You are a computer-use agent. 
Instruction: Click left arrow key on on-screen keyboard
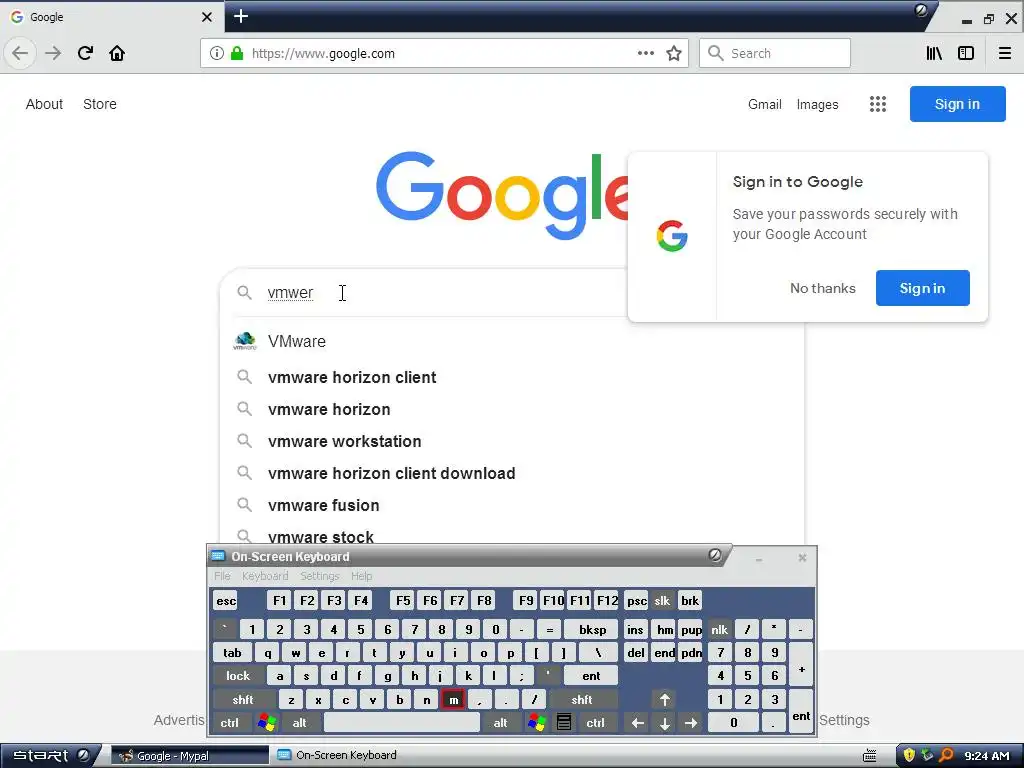tap(637, 723)
